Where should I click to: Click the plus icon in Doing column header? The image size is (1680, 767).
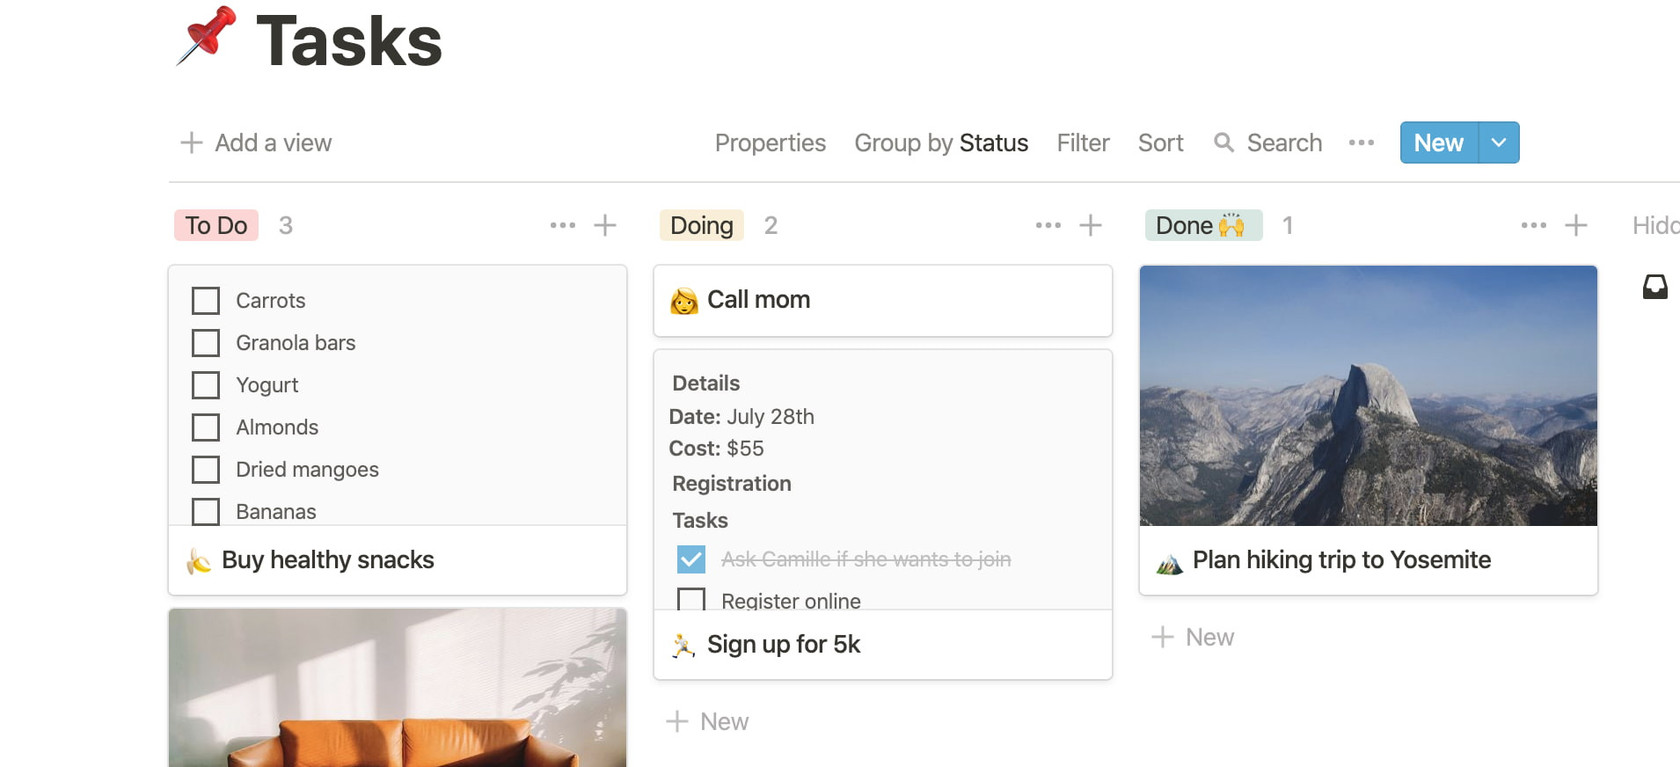click(1090, 225)
